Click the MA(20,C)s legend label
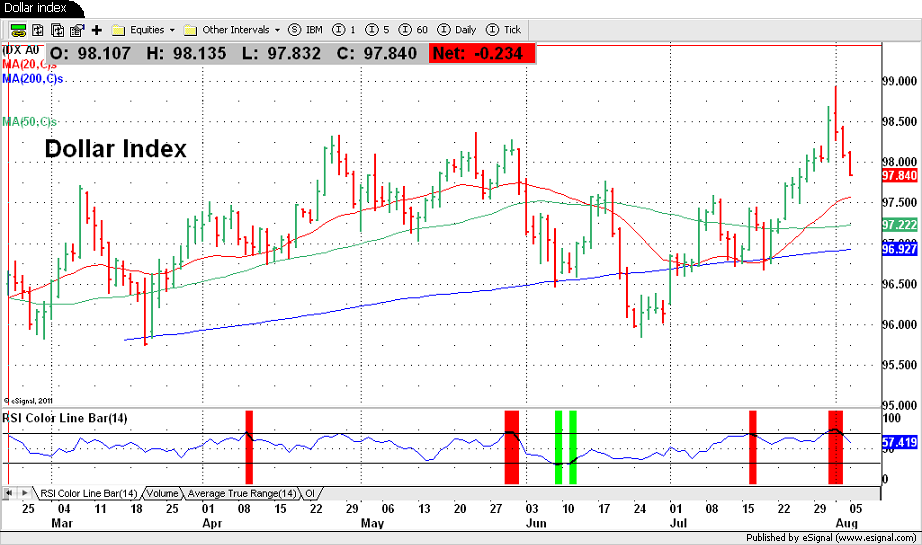 click(x=28, y=64)
